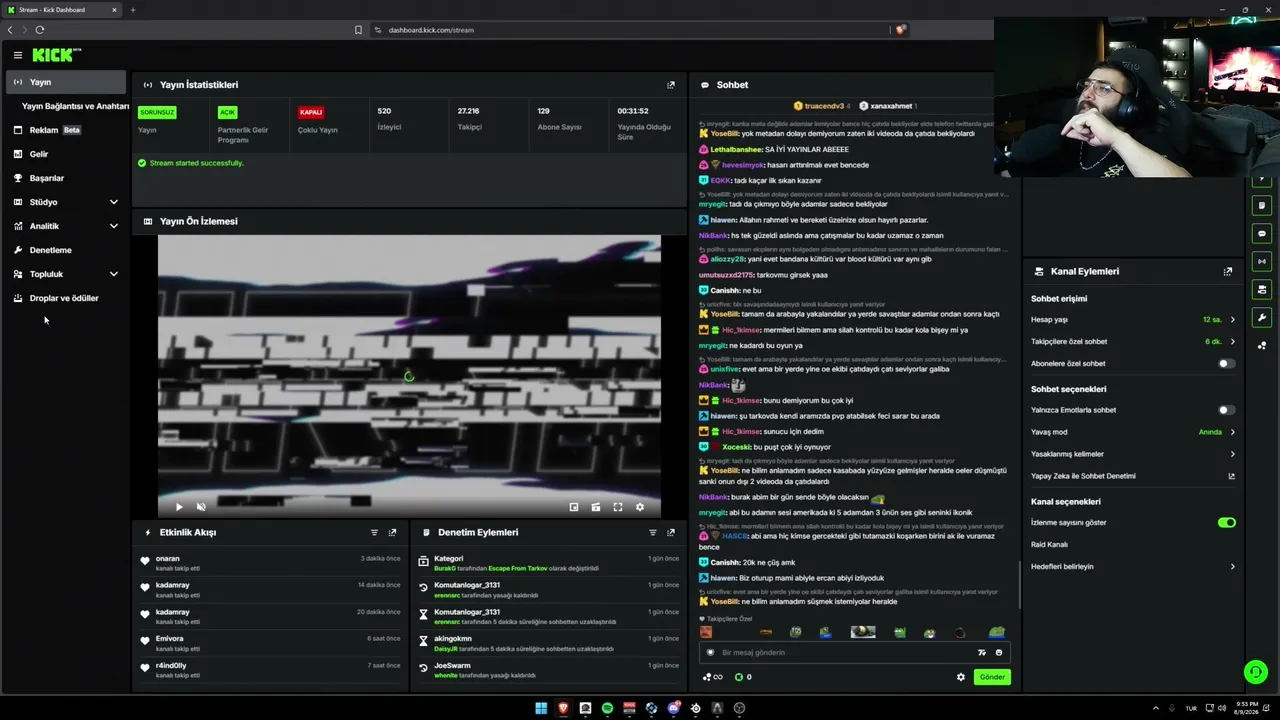The width and height of the screenshot is (1280, 720).
Task: Open the preview player settings gear
Action: click(640, 507)
